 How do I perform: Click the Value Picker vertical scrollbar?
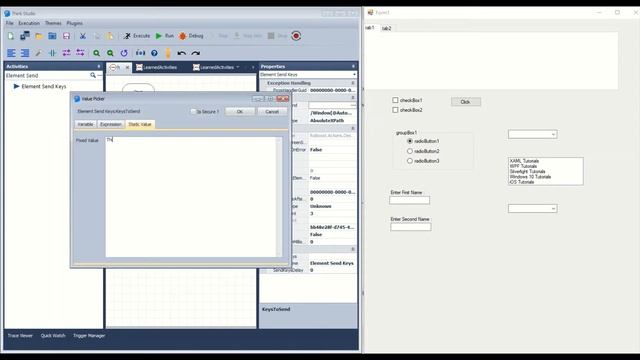click(279, 197)
